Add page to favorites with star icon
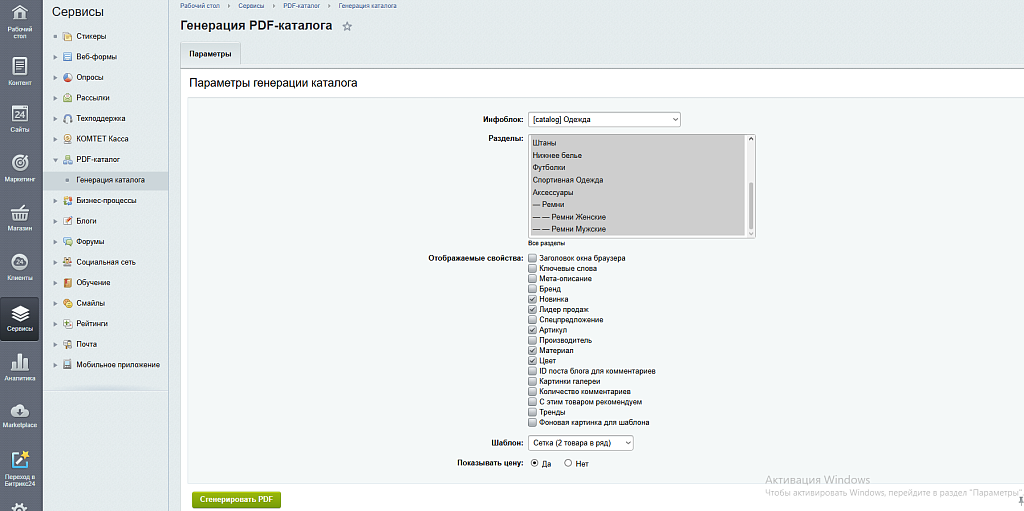This screenshot has width=1024, height=511. pos(347,26)
